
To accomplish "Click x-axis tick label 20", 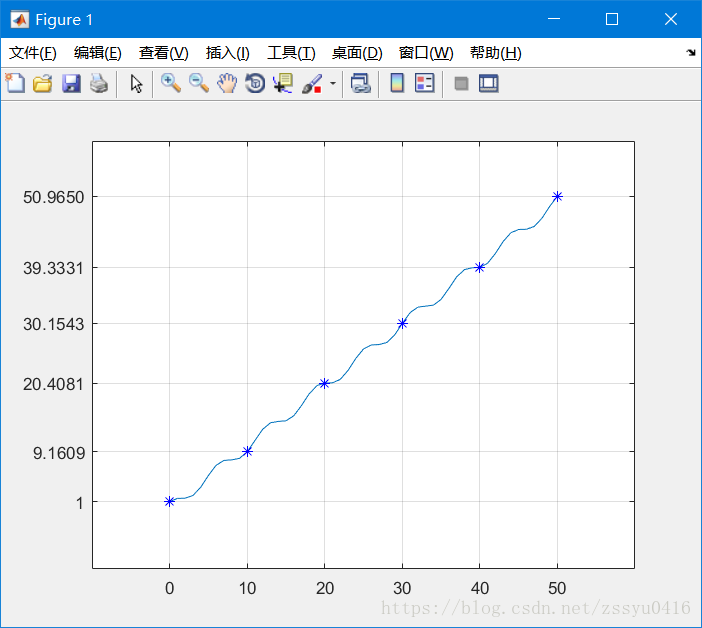I will [x=325, y=588].
